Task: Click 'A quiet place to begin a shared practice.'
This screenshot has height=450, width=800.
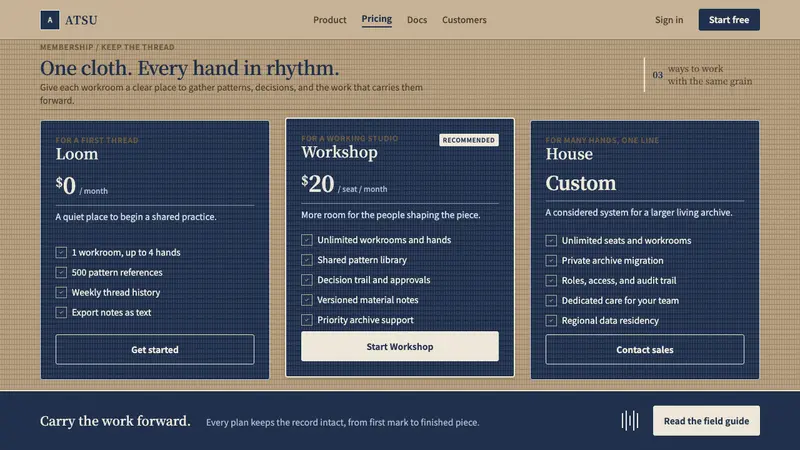Action: [x=136, y=217]
